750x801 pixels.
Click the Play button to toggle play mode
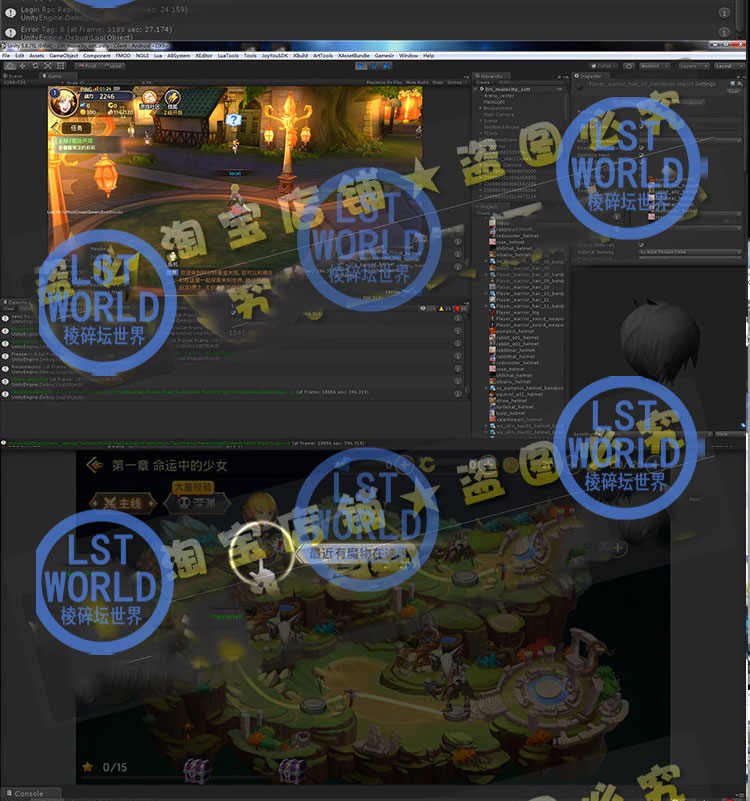point(362,66)
